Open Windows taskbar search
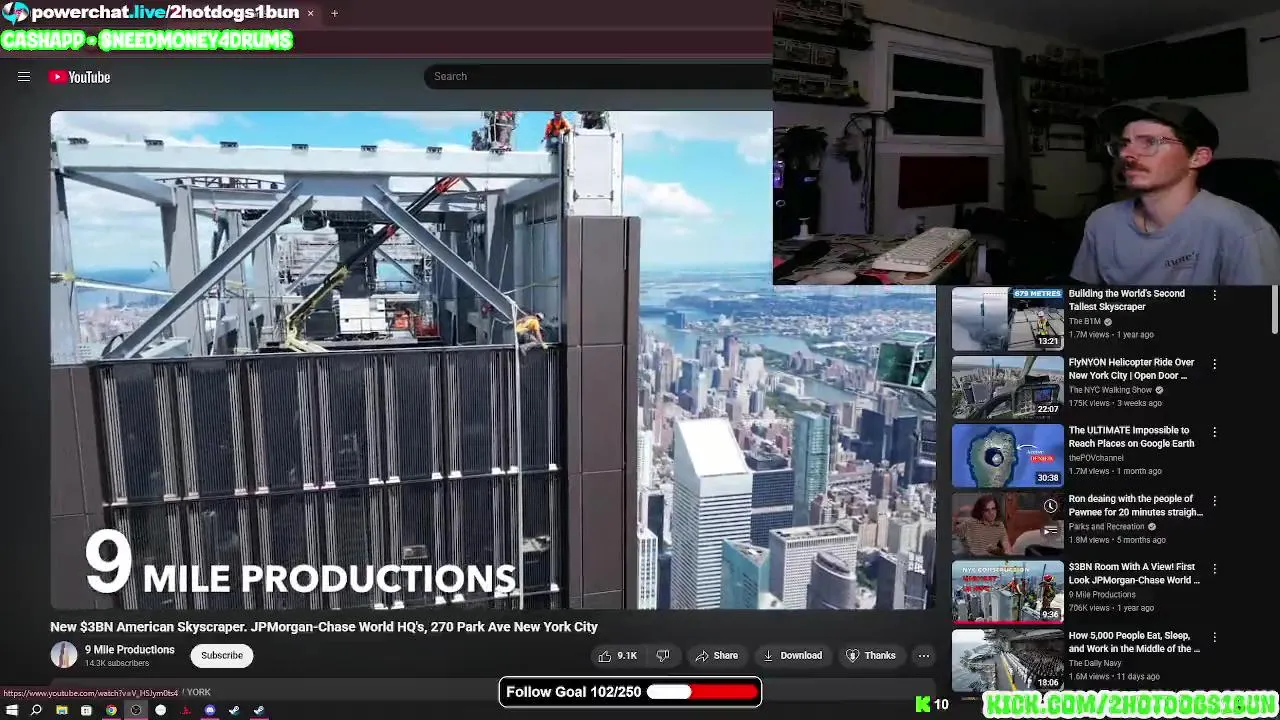 [x=36, y=710]
